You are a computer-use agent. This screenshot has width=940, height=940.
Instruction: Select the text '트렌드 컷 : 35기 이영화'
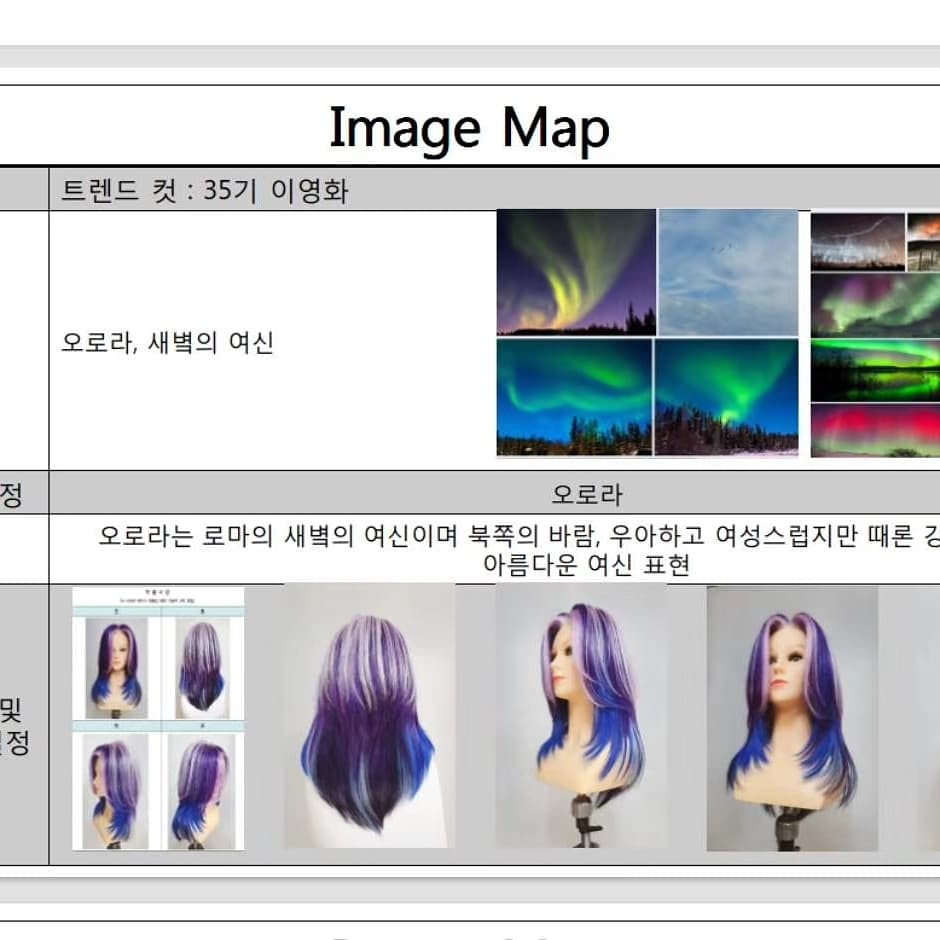204,191
